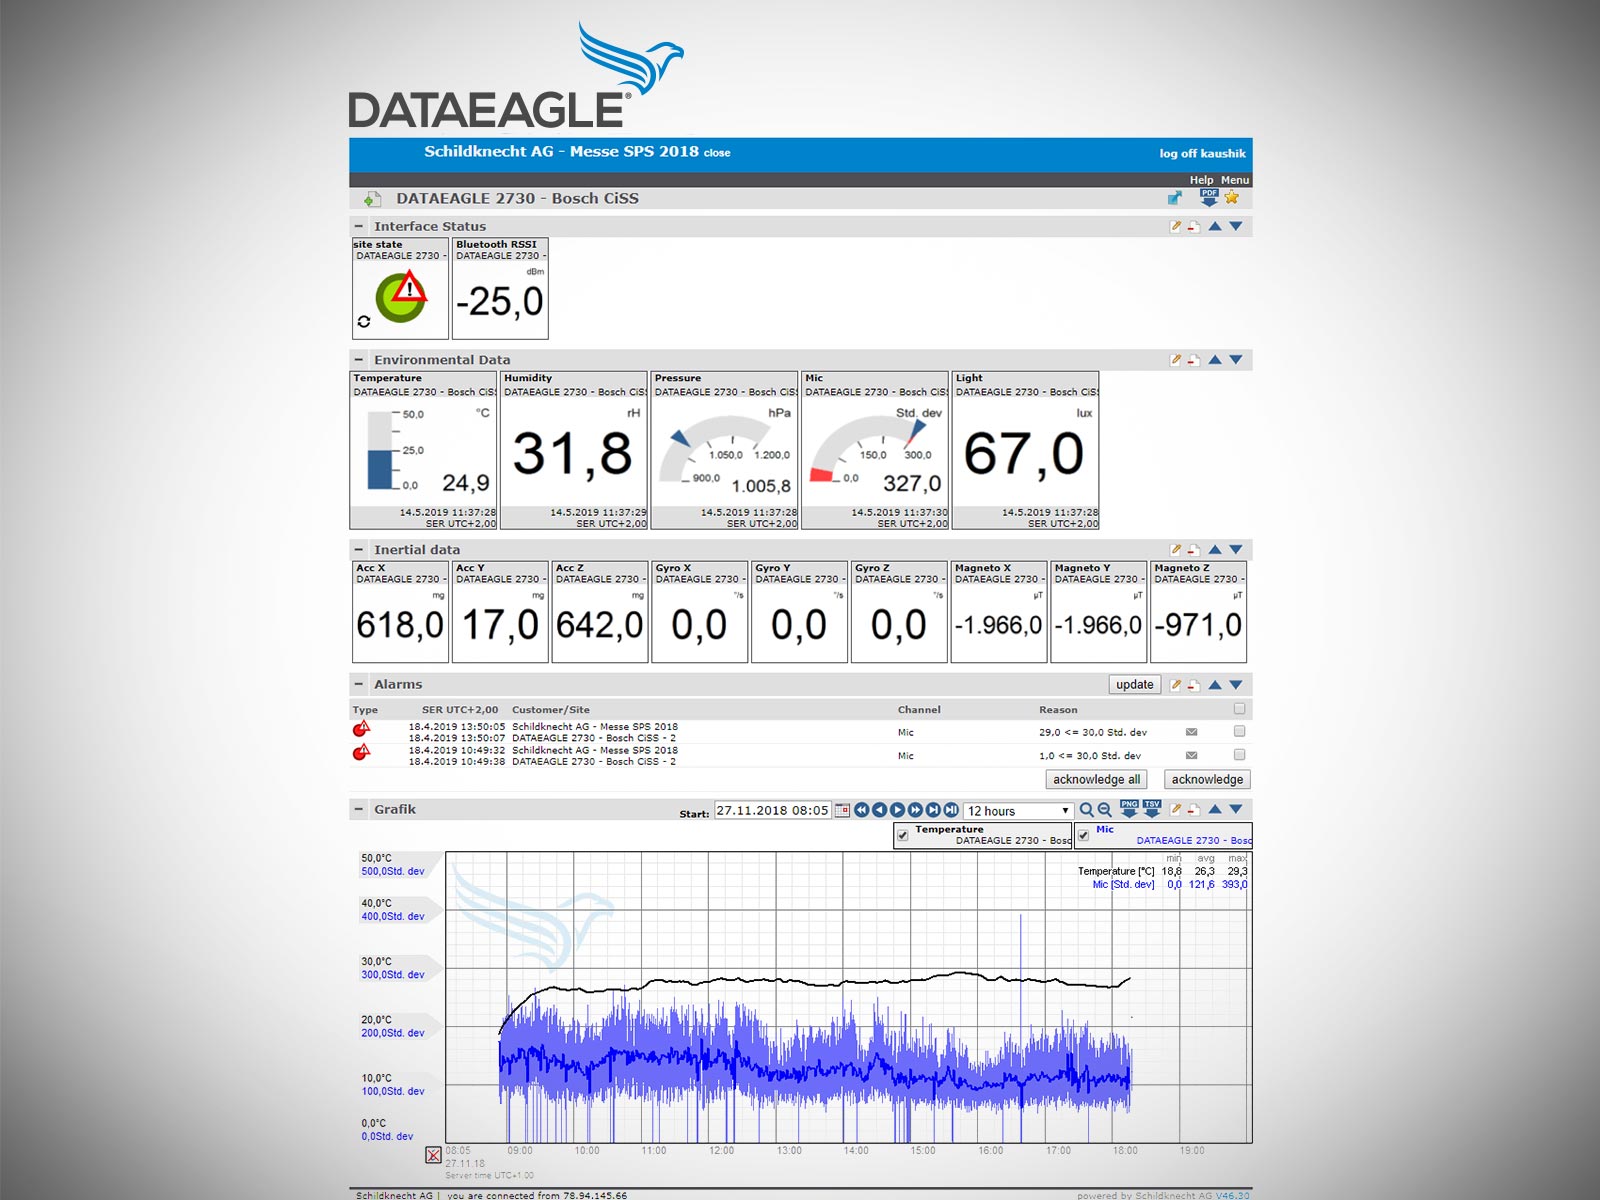This screenshot has width=1600, height=1200.
Task: Open the mail icon of the 13:50:05 alarm
Action: click(1191, 732)
